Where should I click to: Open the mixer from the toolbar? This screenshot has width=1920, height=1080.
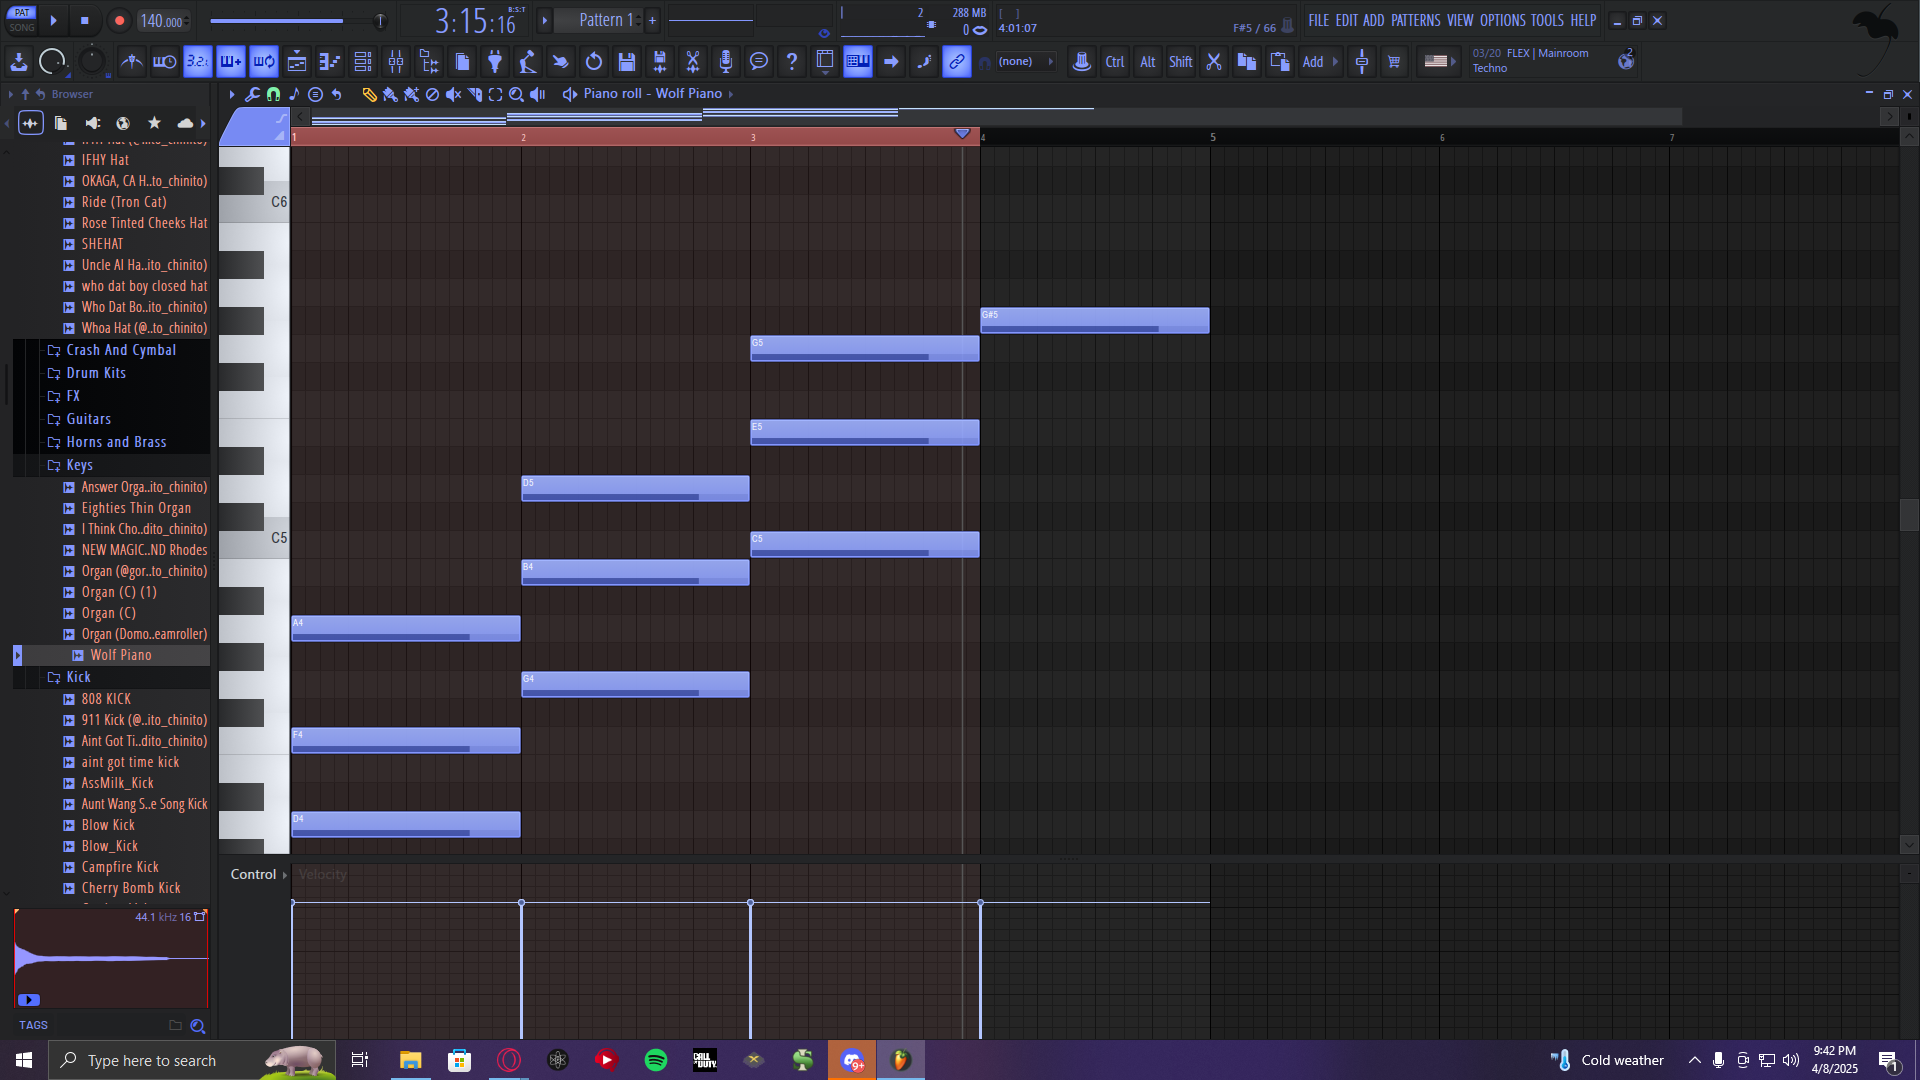[x=396, y=62]
